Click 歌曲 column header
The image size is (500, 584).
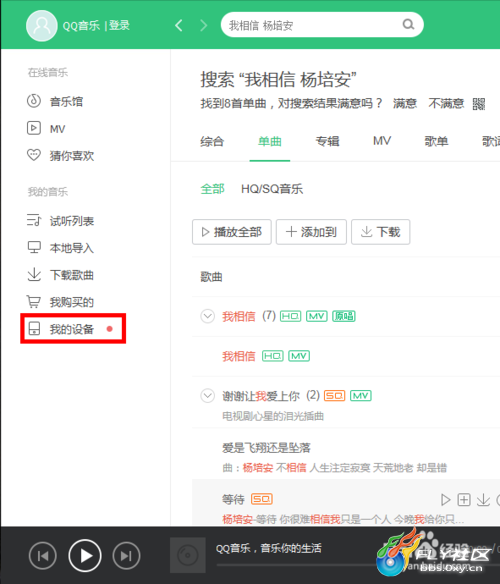click(211, 277)
